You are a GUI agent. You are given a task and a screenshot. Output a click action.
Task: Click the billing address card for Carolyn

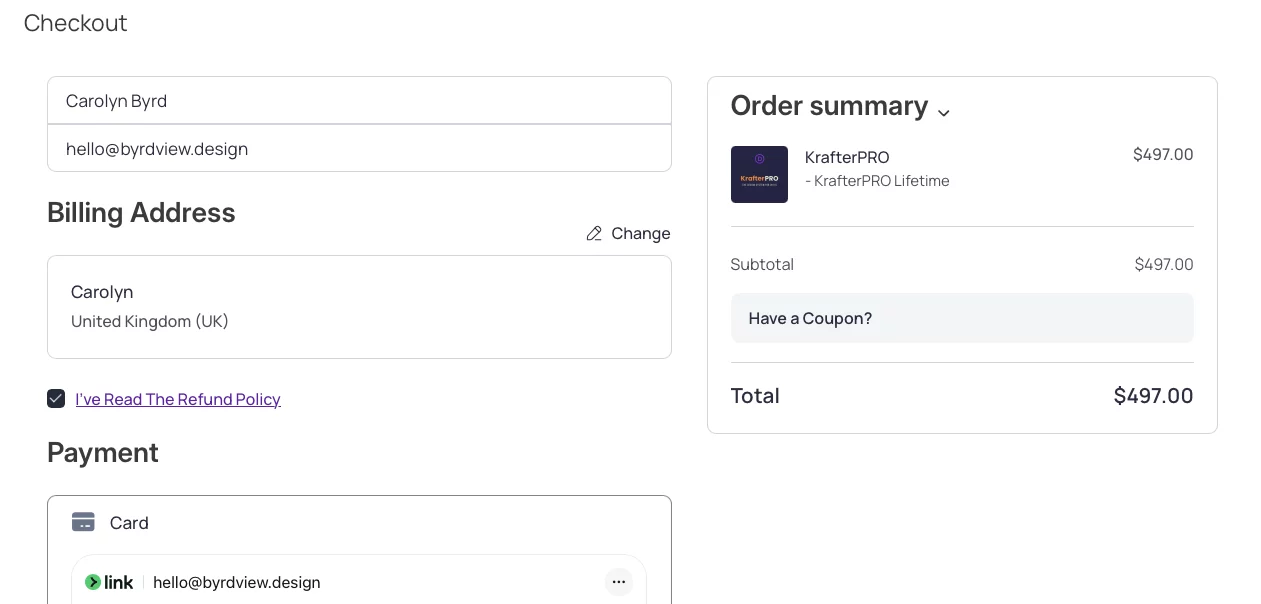pyautogui.click(x=359, y=307)
